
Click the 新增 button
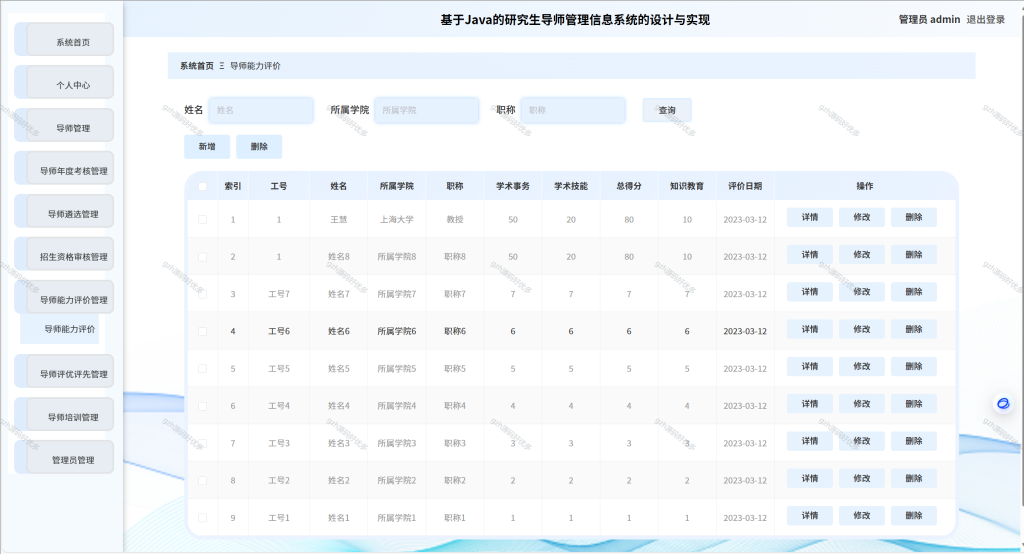tap(207, 146)
